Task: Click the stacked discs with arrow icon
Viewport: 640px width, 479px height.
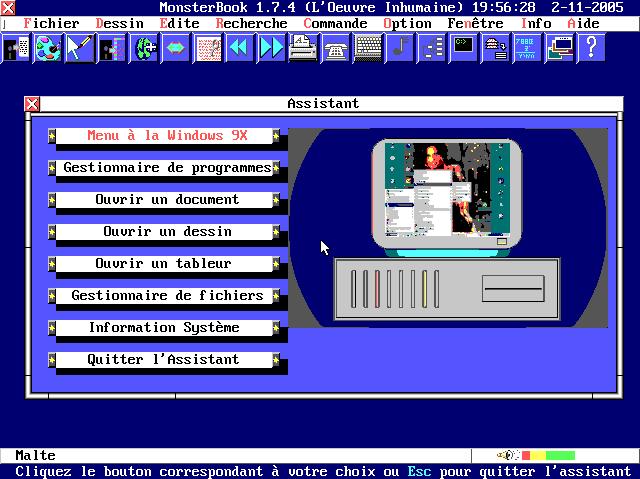Action: click(x=496, y=48)
